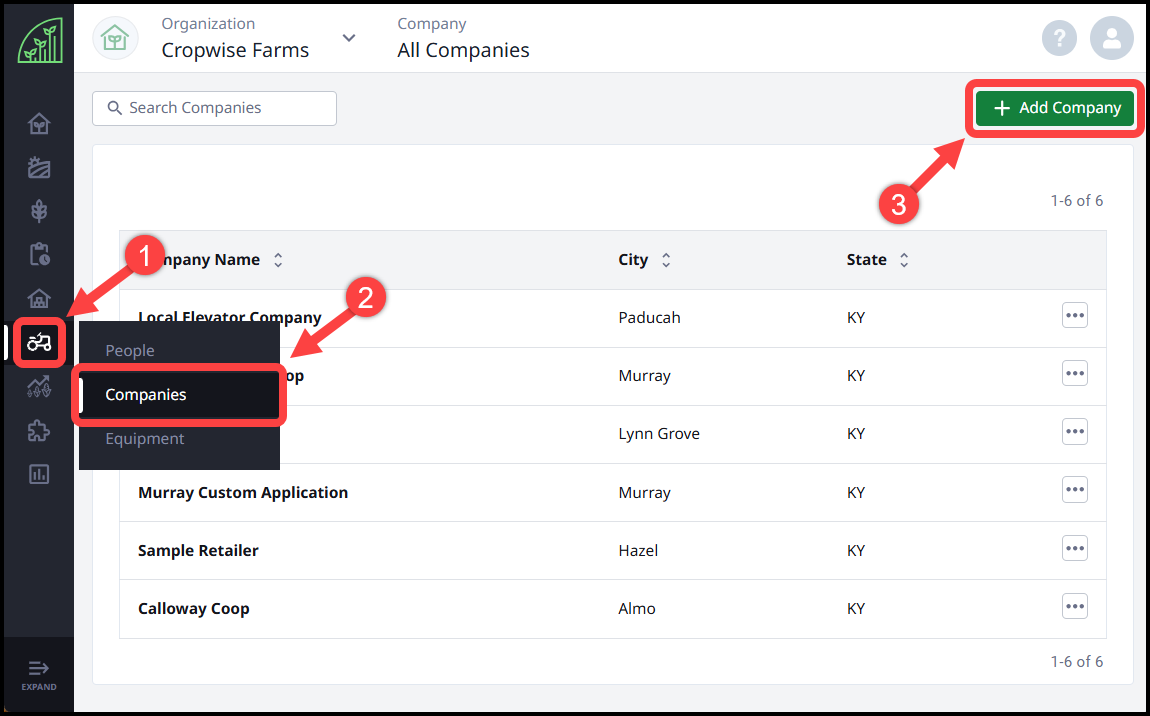Click the Cropwise logo icon
This screenshot has height=716, width=1150.
point(39,41)
